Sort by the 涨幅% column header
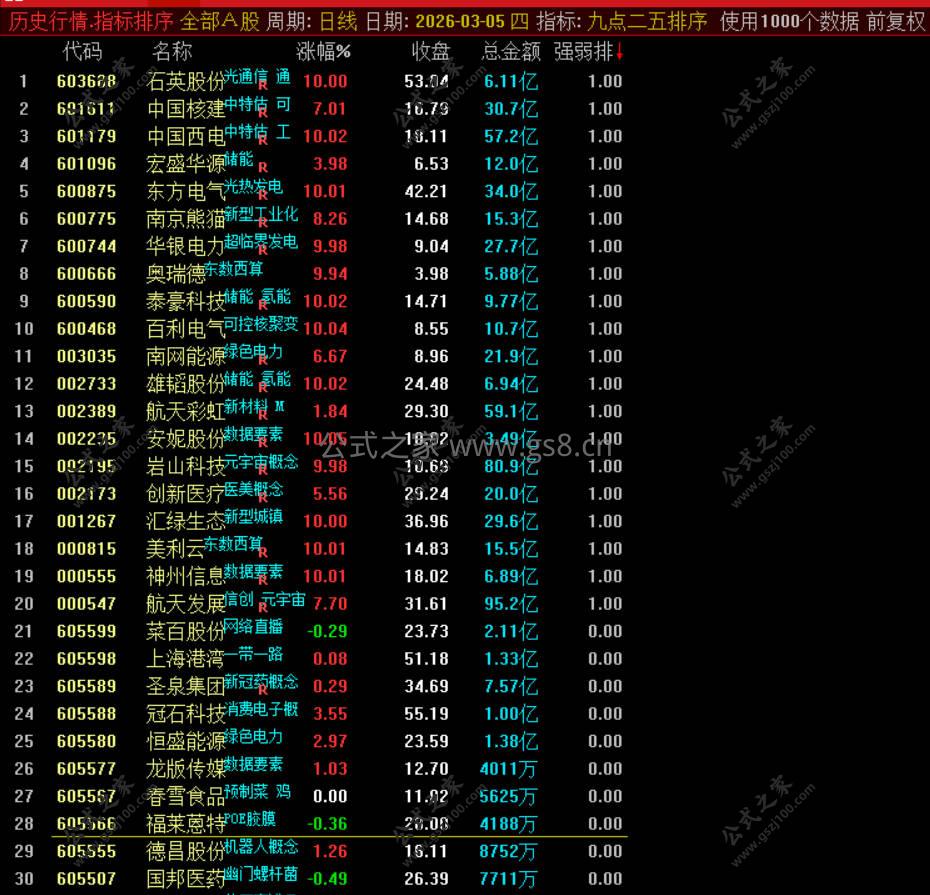The height and width of the screenshot is (895, 930). pyautogui.click(x=323, y=52)
